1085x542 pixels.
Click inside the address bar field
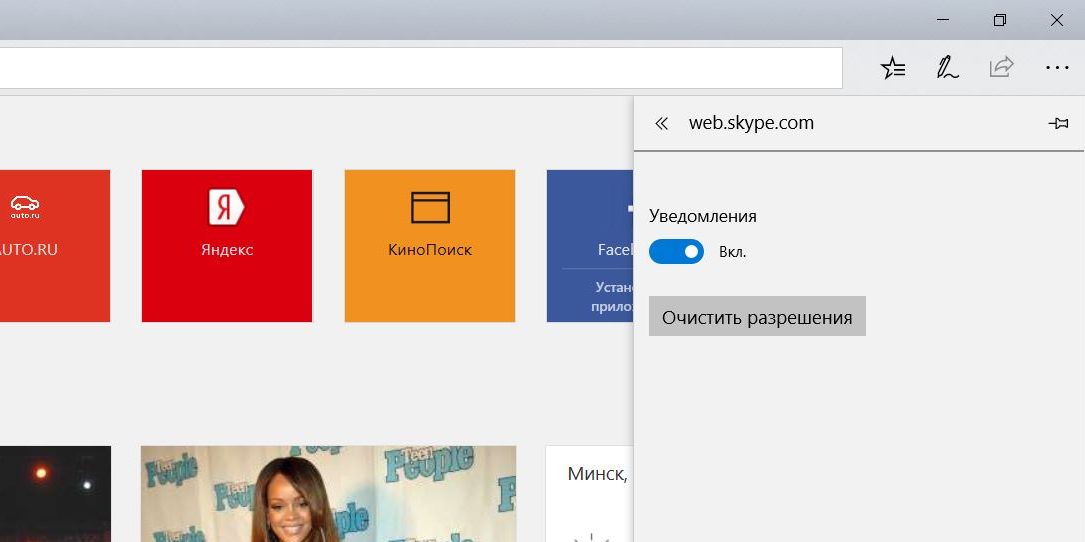click(x=420, y=68)
